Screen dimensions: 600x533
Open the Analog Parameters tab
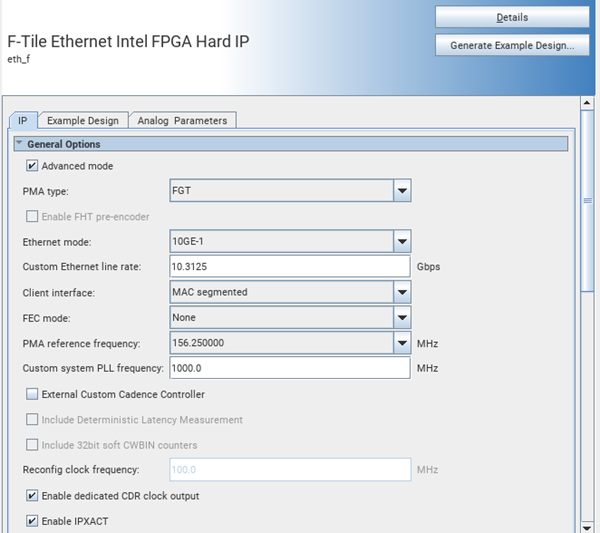pos(182,121)
